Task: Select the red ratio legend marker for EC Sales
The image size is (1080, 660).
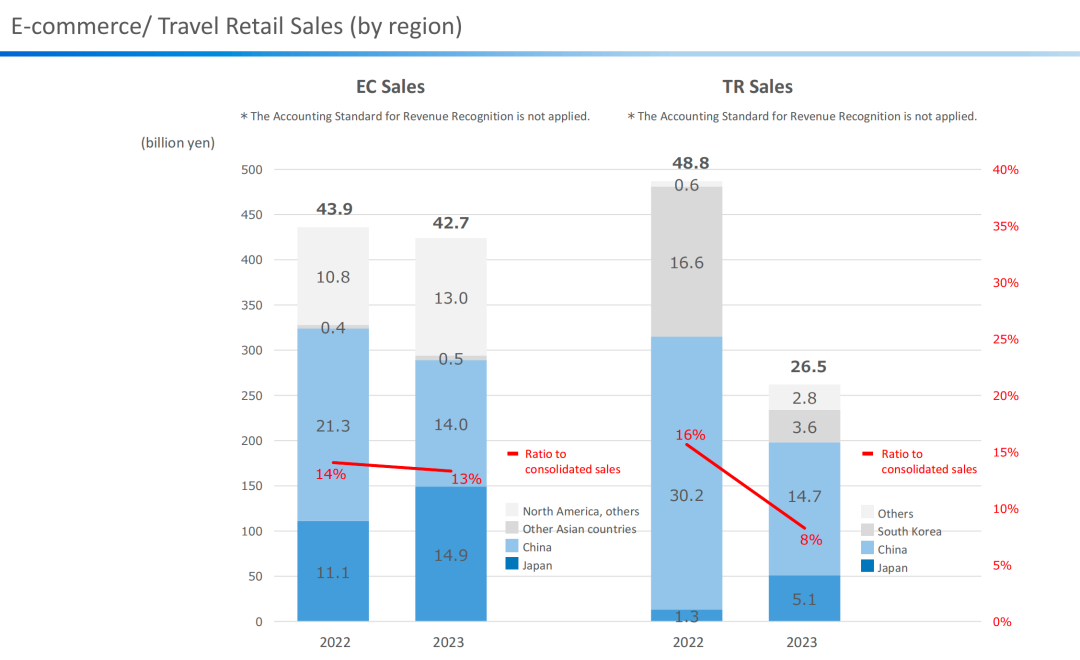Action: pyautogui.click(x=513, y=454)
